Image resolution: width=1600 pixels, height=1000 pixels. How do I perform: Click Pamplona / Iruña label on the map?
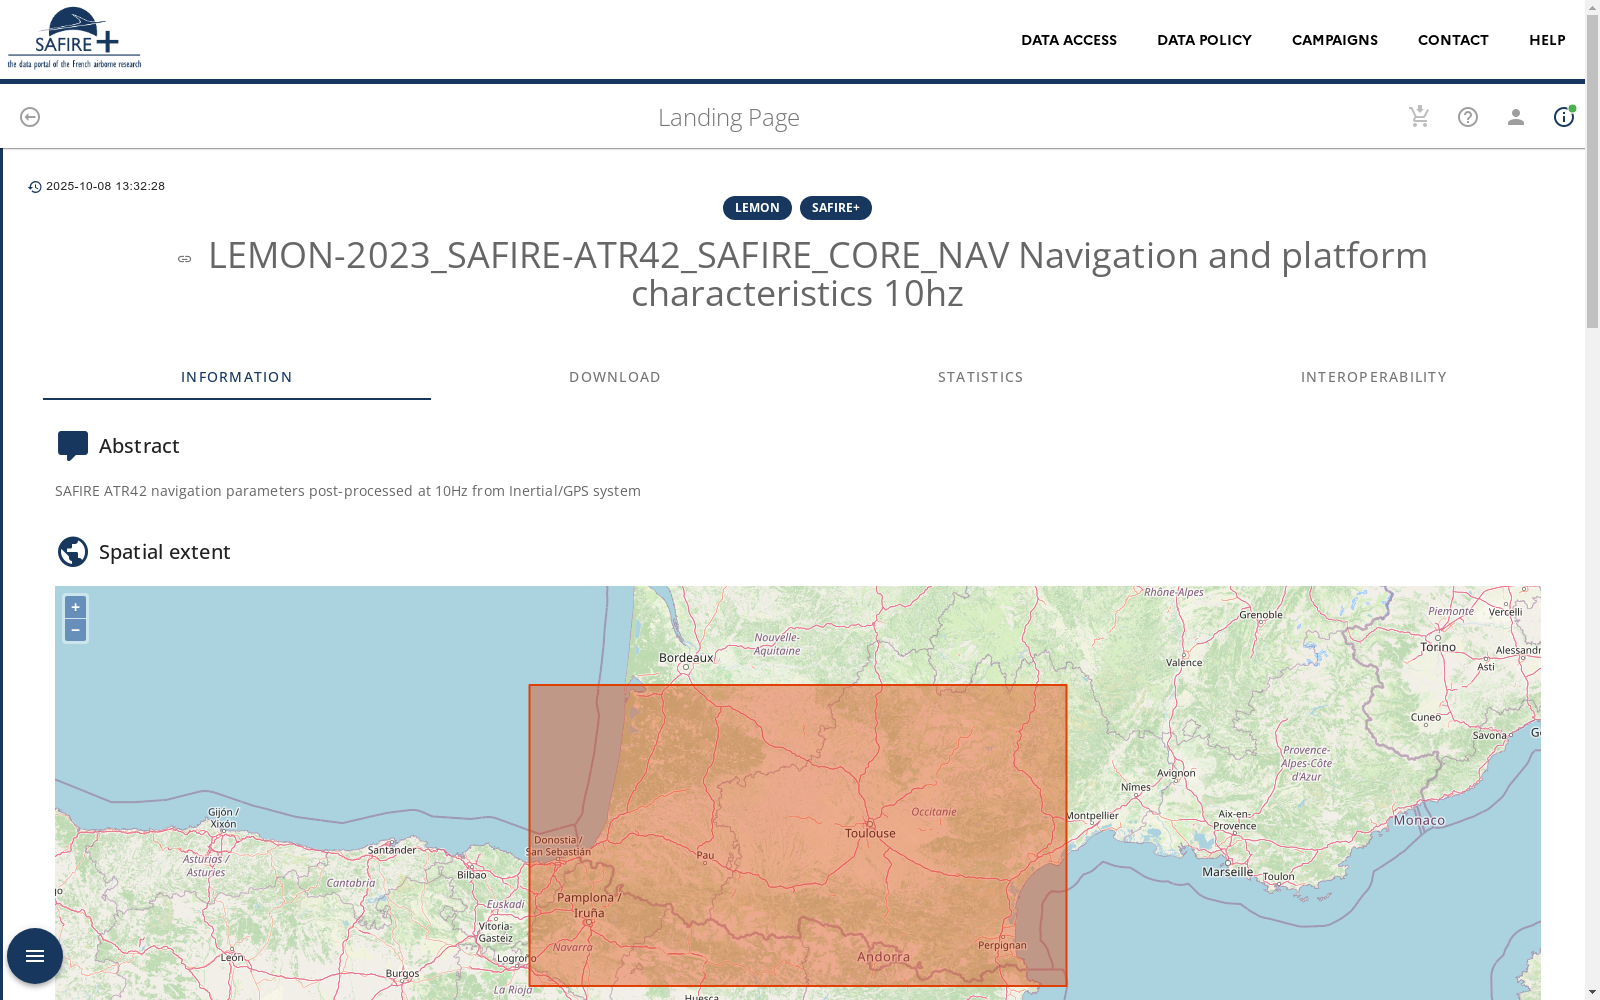point(589,905)
